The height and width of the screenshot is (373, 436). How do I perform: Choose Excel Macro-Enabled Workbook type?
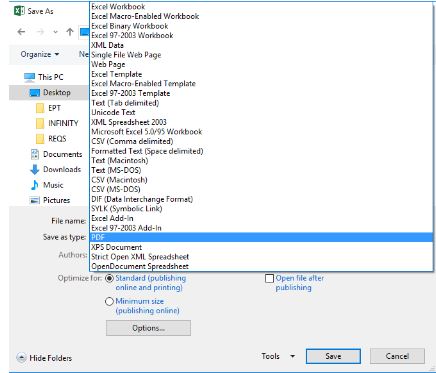(262, 16)
